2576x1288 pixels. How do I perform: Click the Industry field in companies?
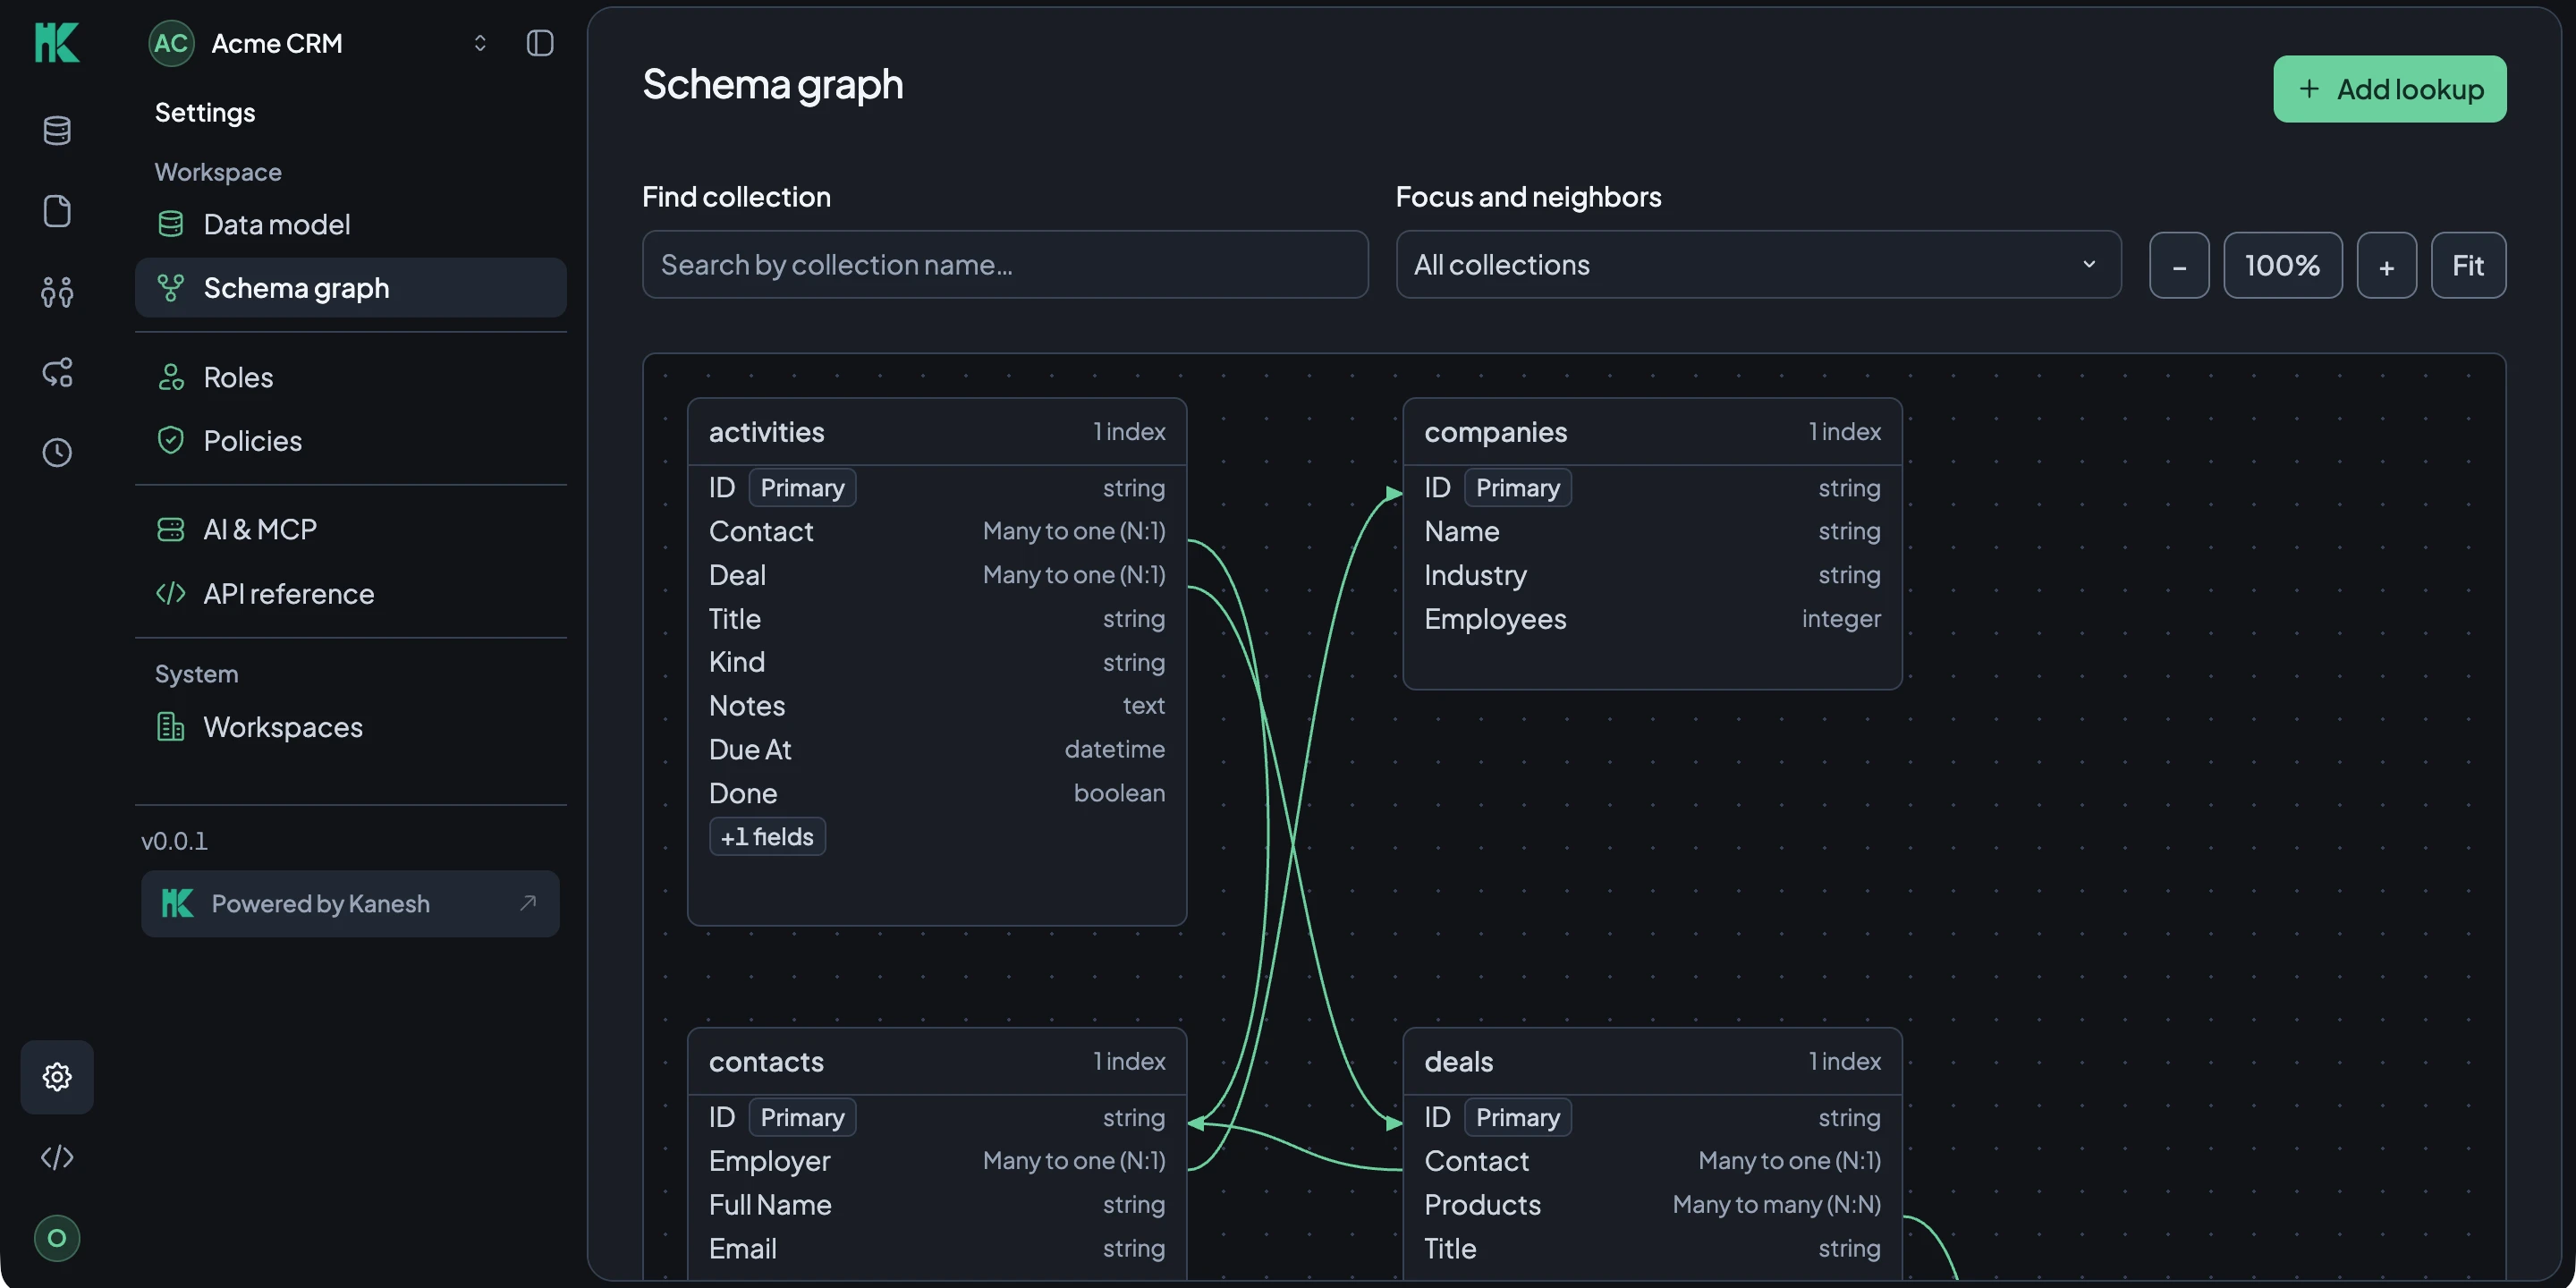pyautogui.click(x=1652, y=575)
